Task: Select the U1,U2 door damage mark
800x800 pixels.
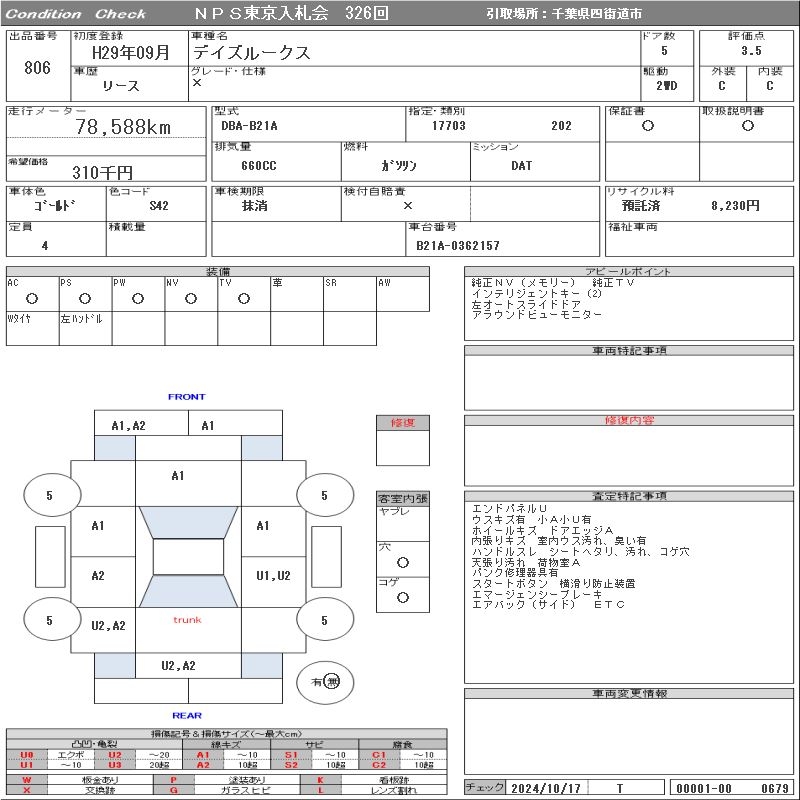Action: [x=273, y=576]
